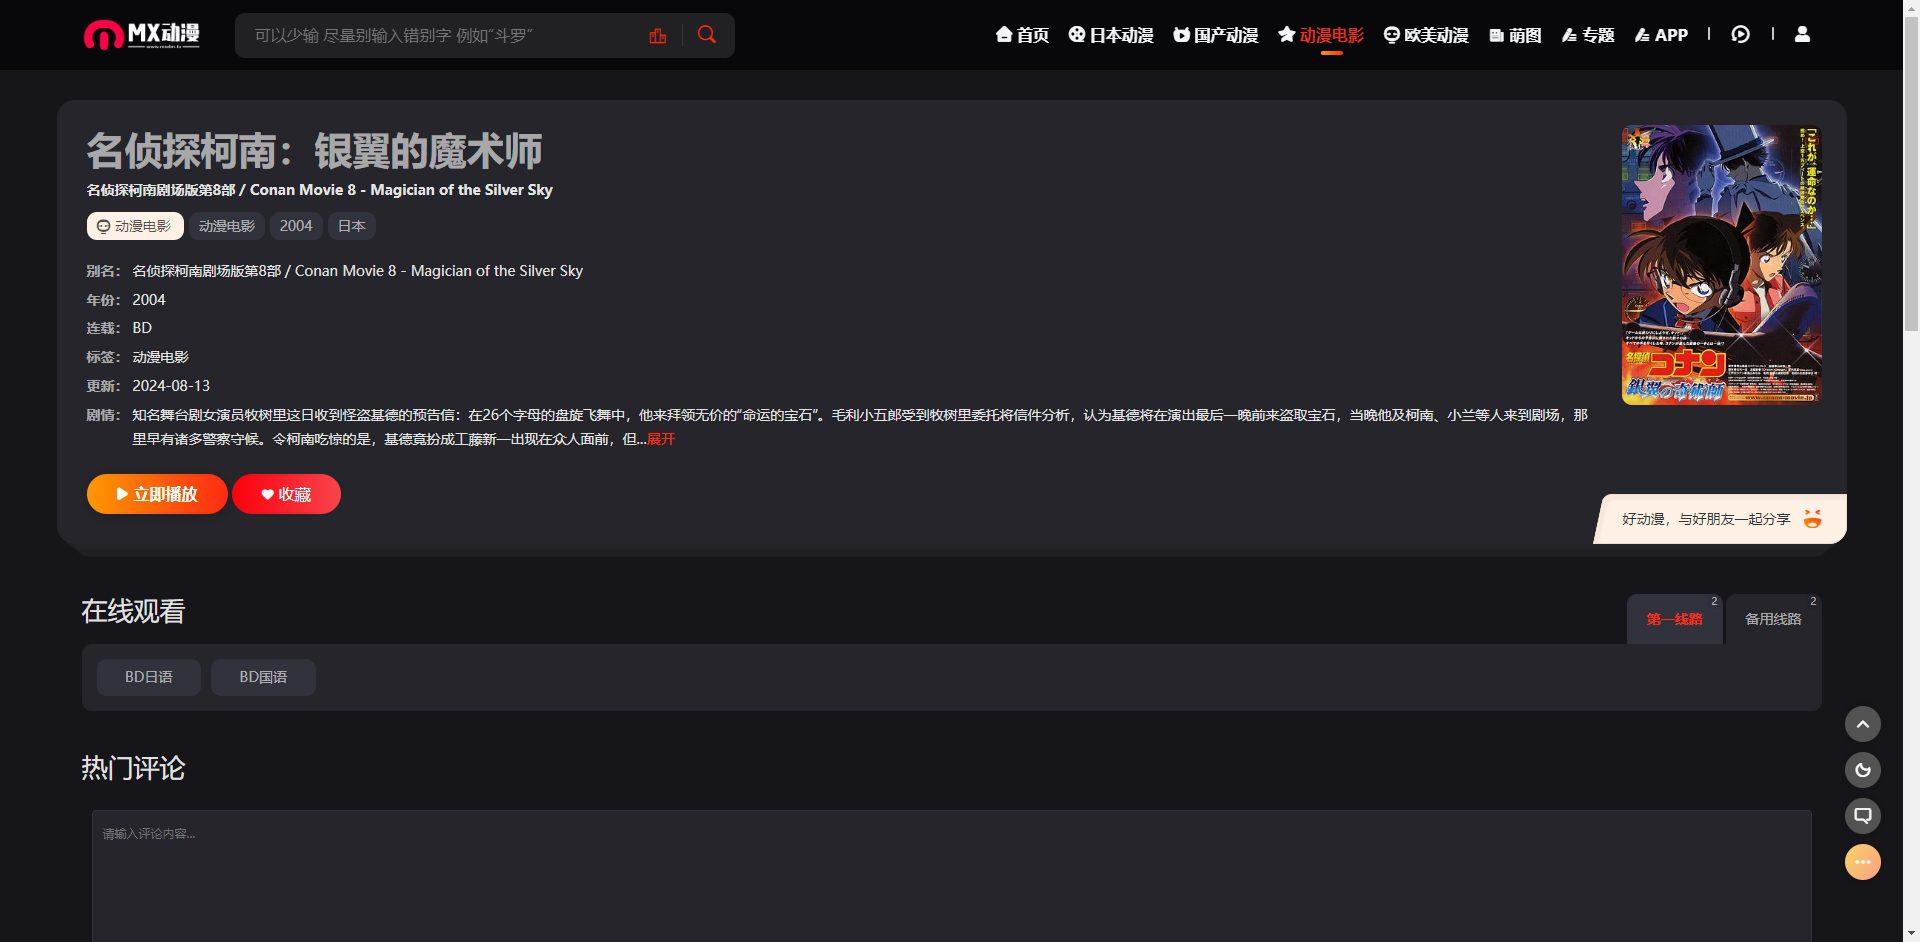
Task: Click the 2004 year tag
Action: pos(296,226)
